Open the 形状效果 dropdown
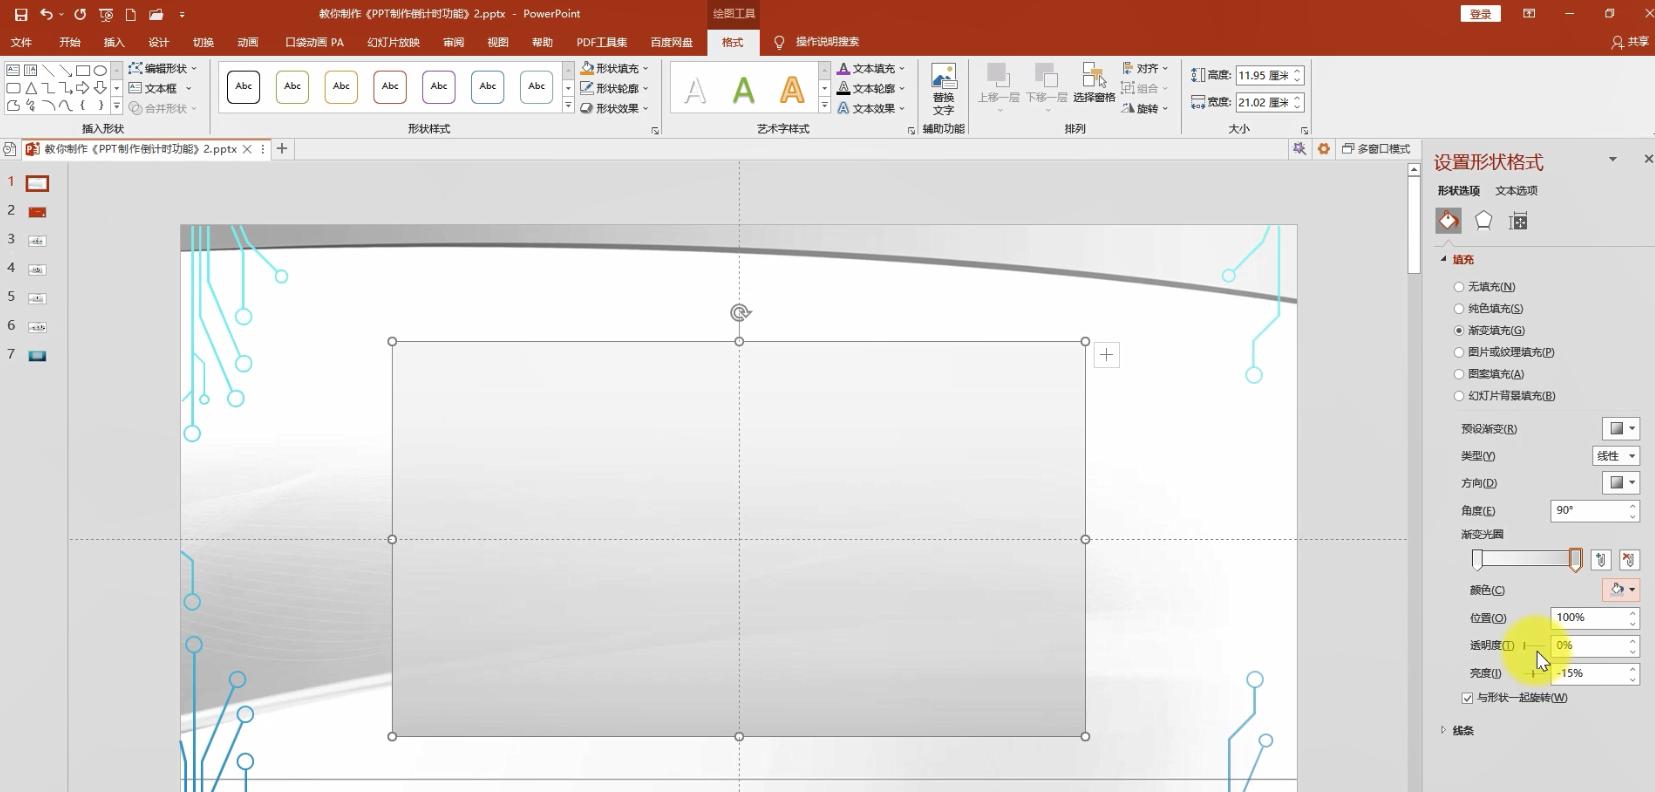The height and width of the screenshot is (792, 1655). (615, 108)
